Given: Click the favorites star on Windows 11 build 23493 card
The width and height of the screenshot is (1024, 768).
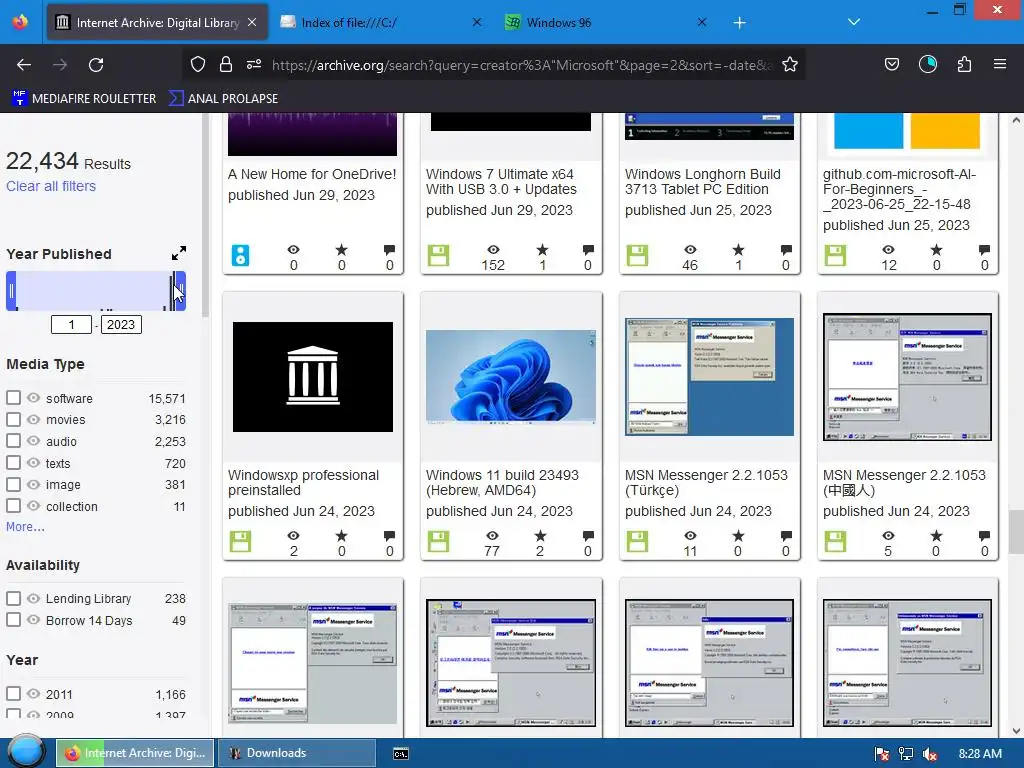Looking at the screenshot, I should point(540,536).
